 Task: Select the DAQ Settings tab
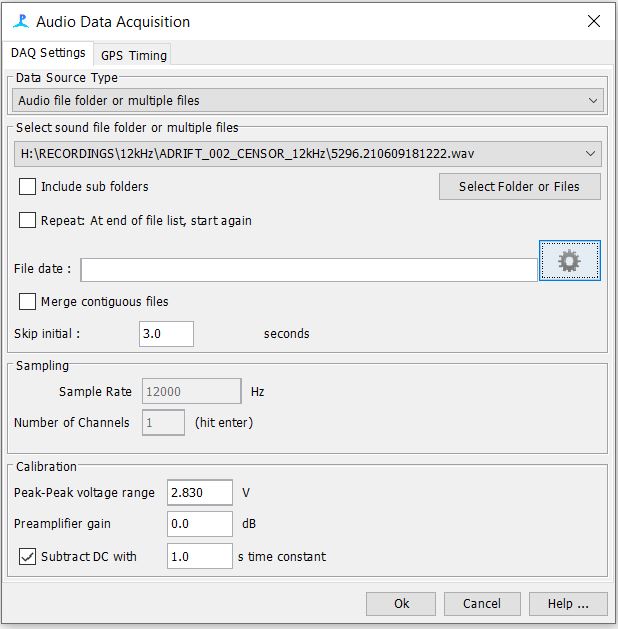48,54
